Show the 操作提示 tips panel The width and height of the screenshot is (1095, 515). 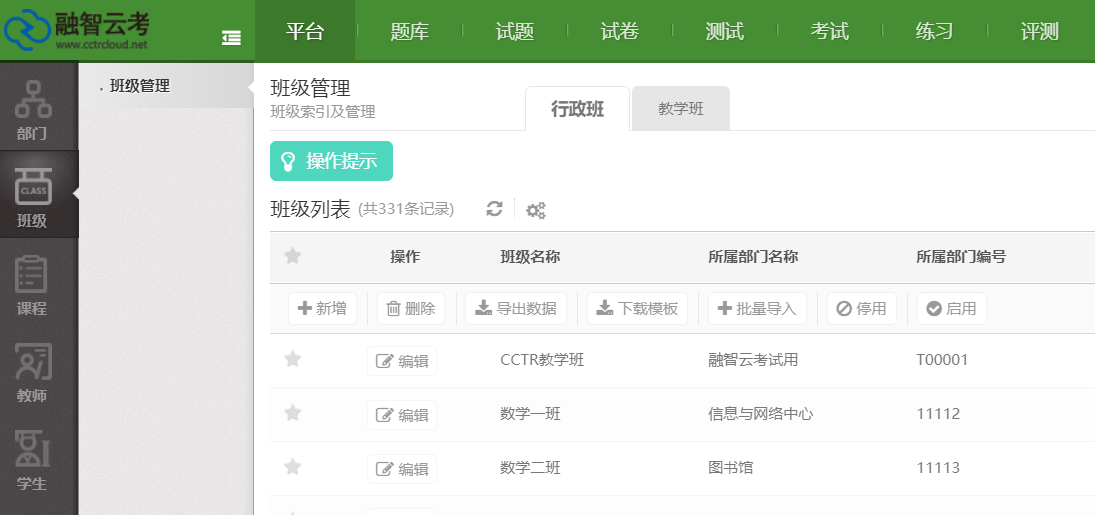pos(331,161)
